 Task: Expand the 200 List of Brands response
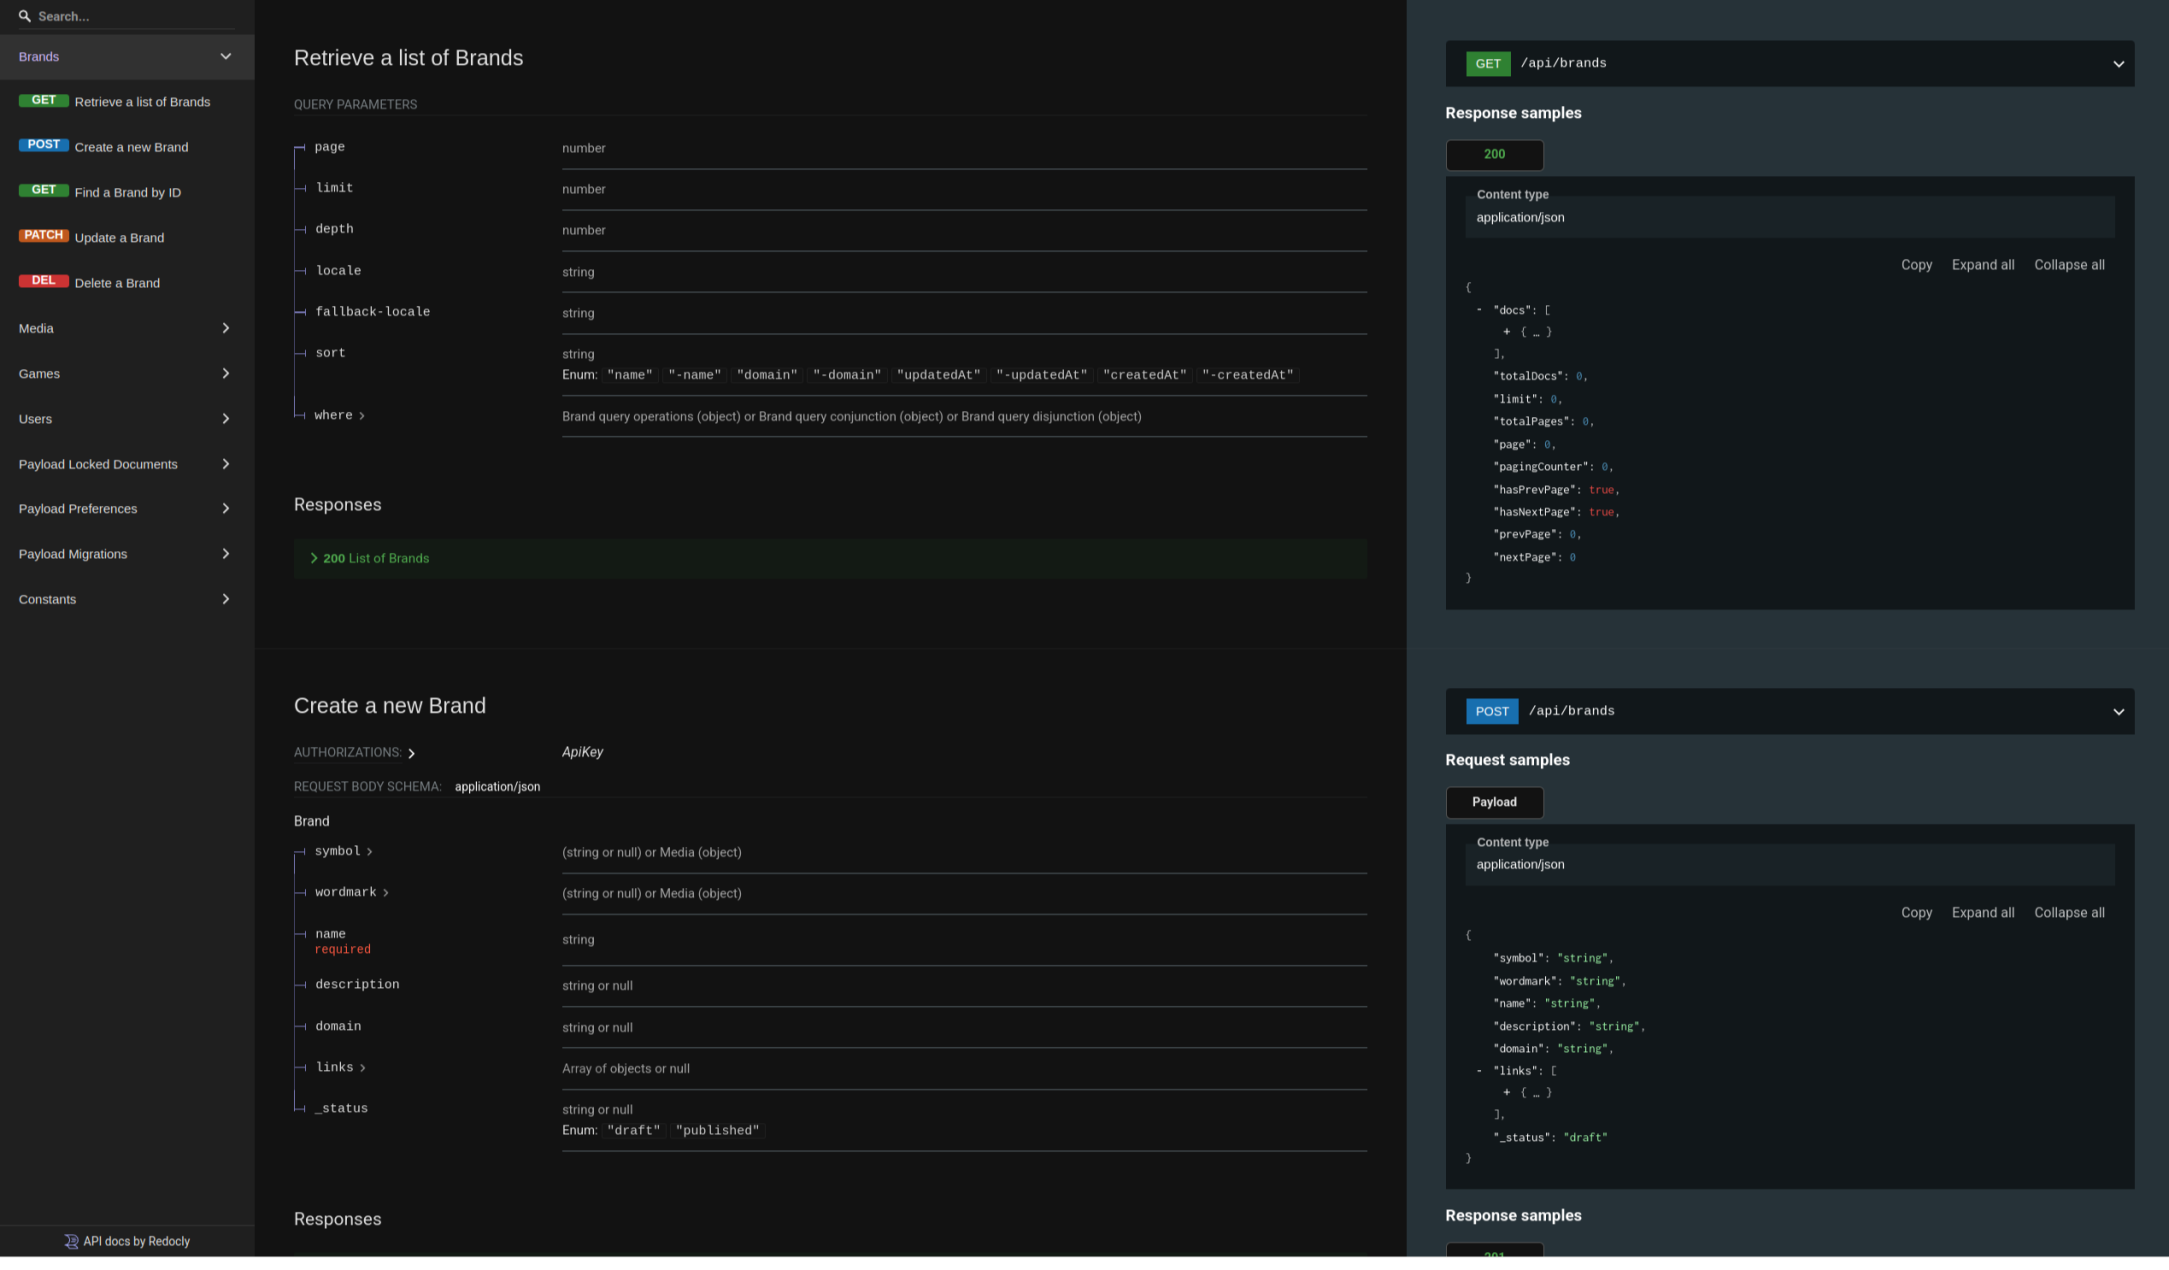point(376,558)
